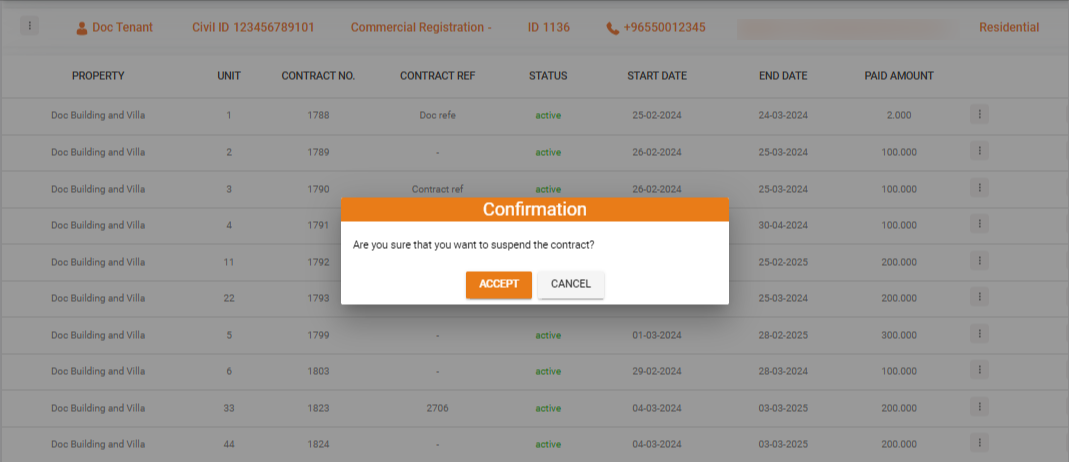Viewport: 1069px width, 462px height.
Task: Open the actions menu for contract 1788
Action: tap(979, 115)
